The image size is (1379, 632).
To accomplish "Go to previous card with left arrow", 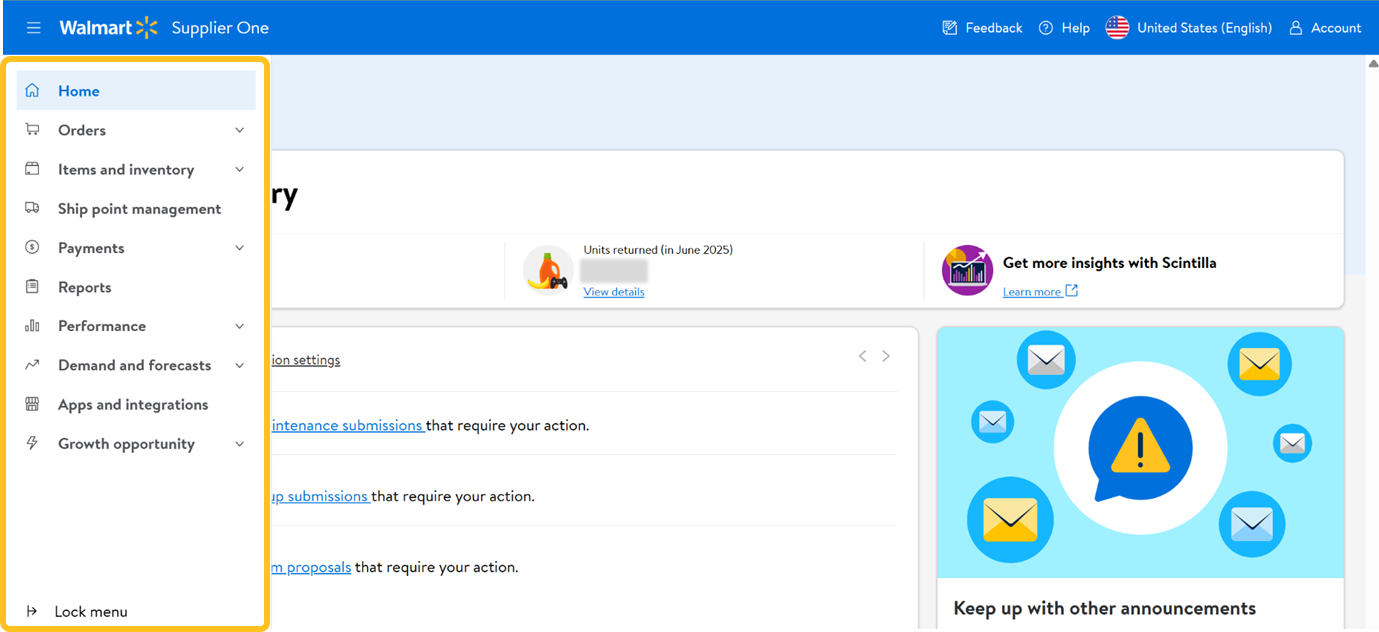I will [862, 356].
